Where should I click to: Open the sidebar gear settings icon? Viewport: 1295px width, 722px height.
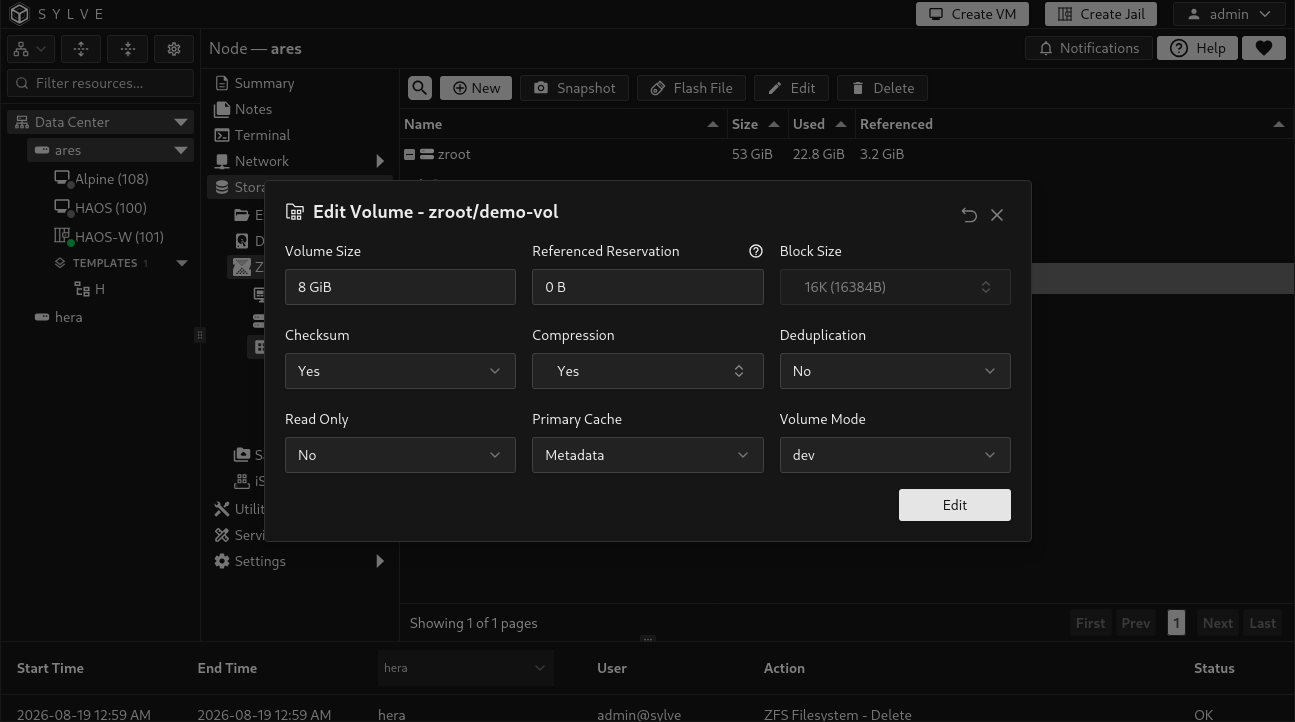174,48
